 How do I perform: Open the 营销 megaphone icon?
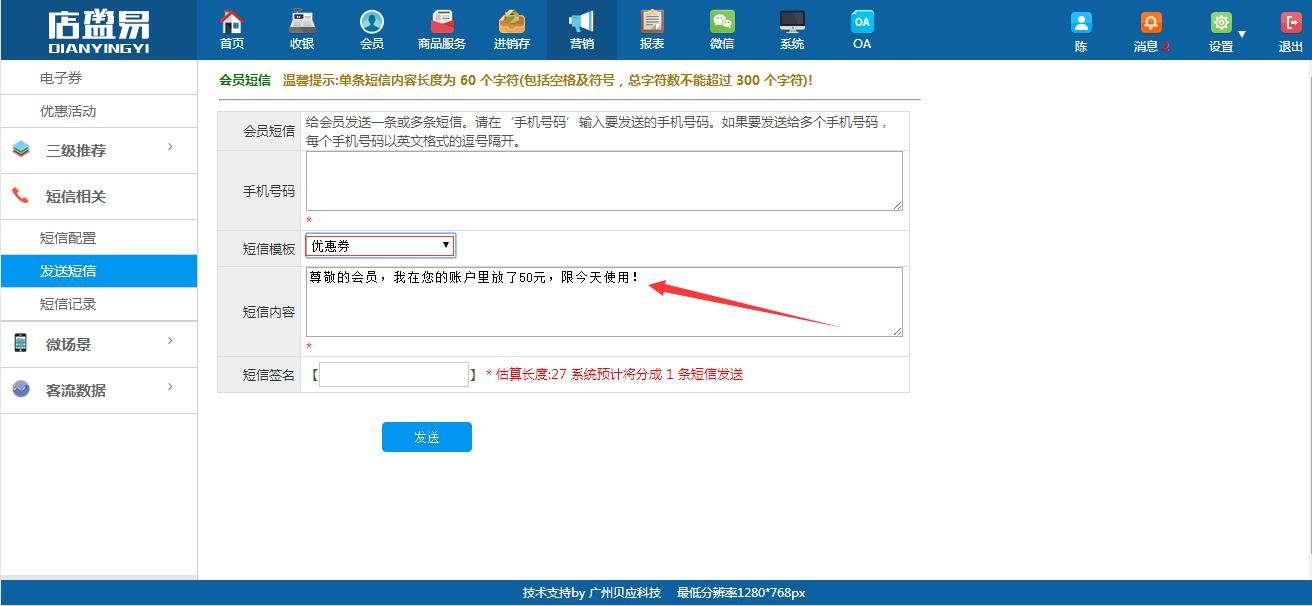[x=581, y=21]
